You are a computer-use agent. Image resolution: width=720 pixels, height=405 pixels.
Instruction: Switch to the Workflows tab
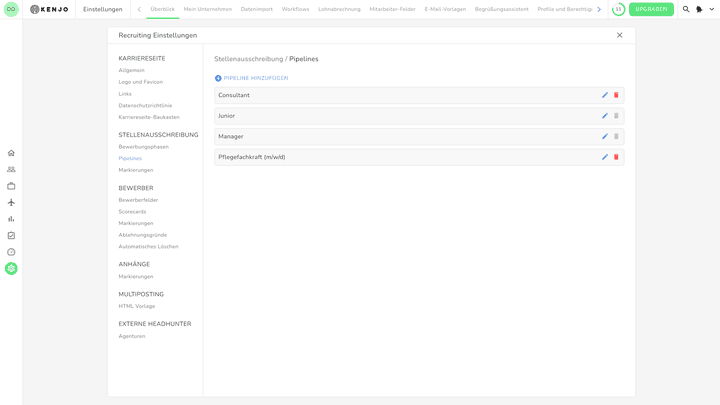point(295,9)
